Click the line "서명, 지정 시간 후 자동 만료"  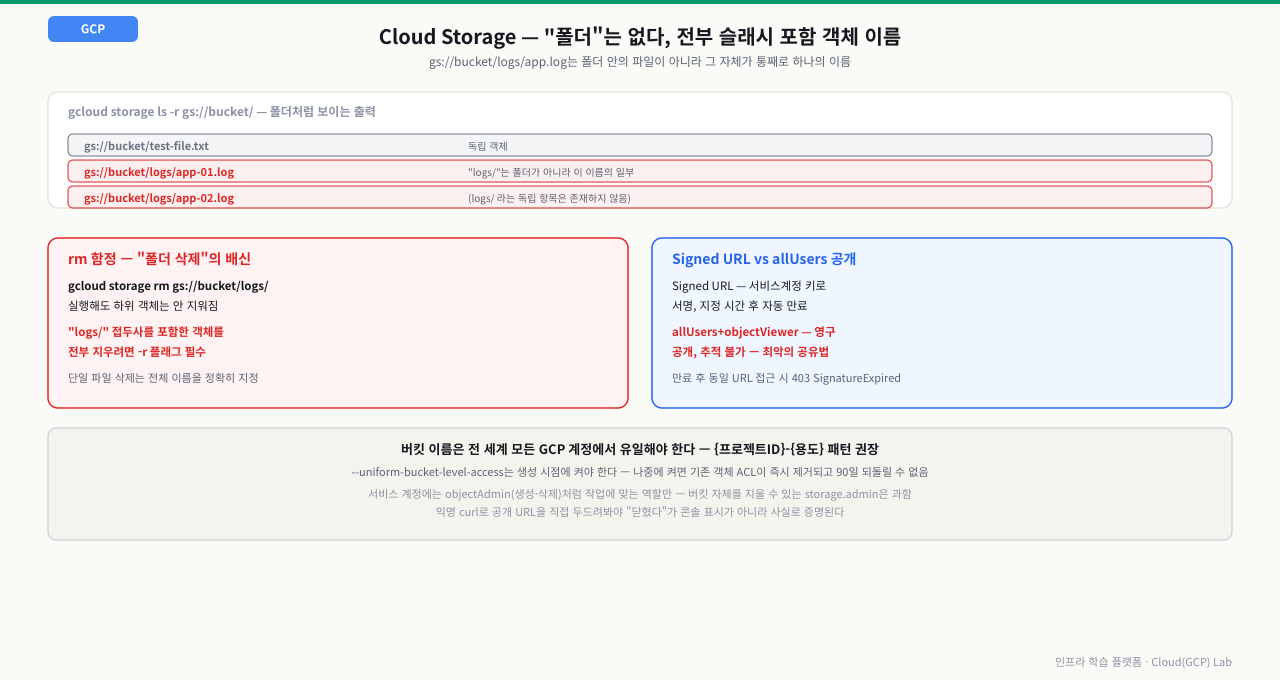(739, 306)
